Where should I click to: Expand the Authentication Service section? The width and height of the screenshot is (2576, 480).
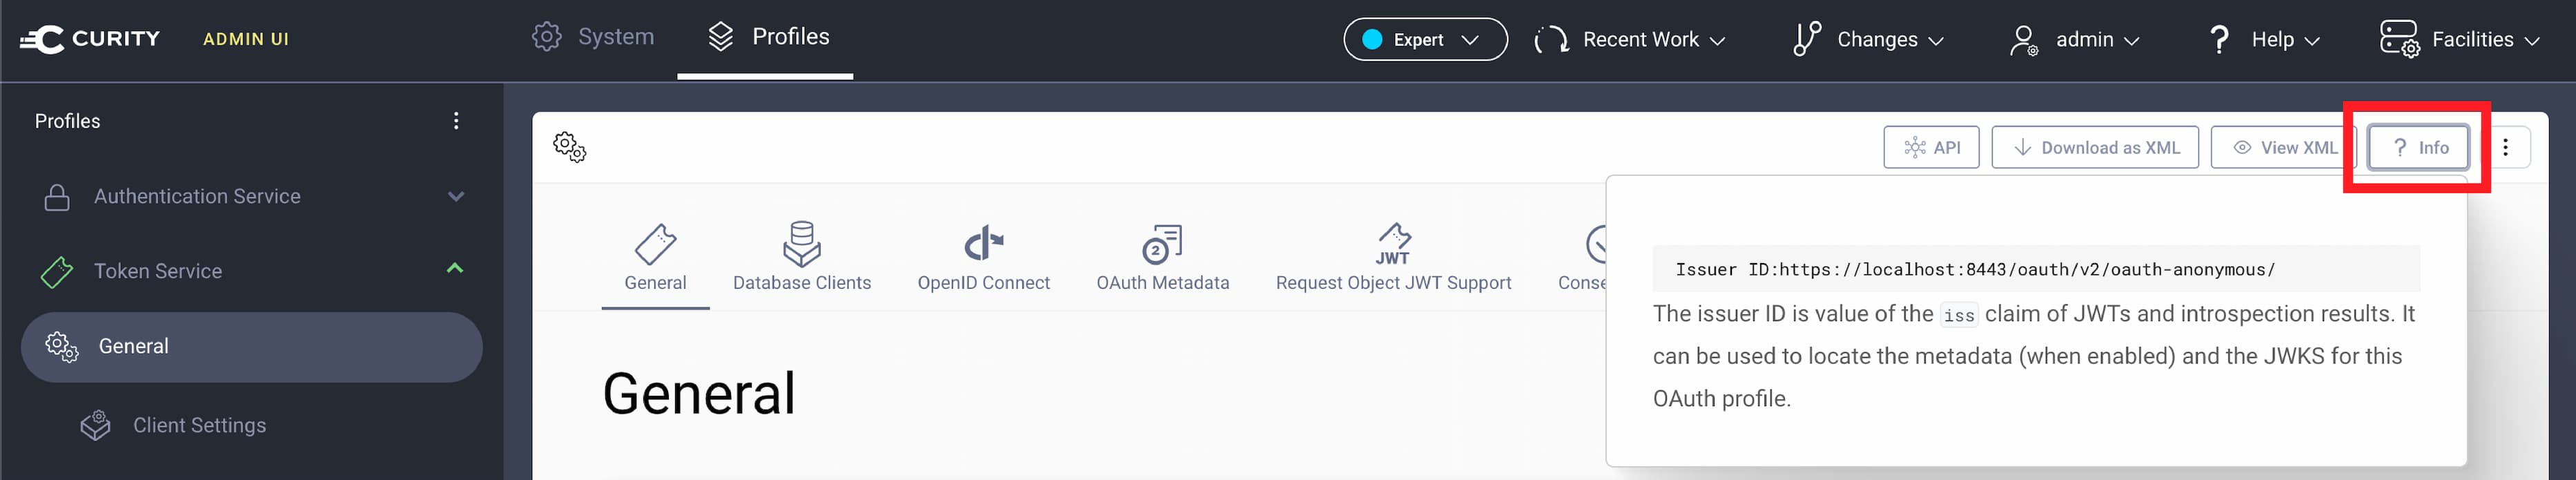pyautogui.click(x=456, y=196)
